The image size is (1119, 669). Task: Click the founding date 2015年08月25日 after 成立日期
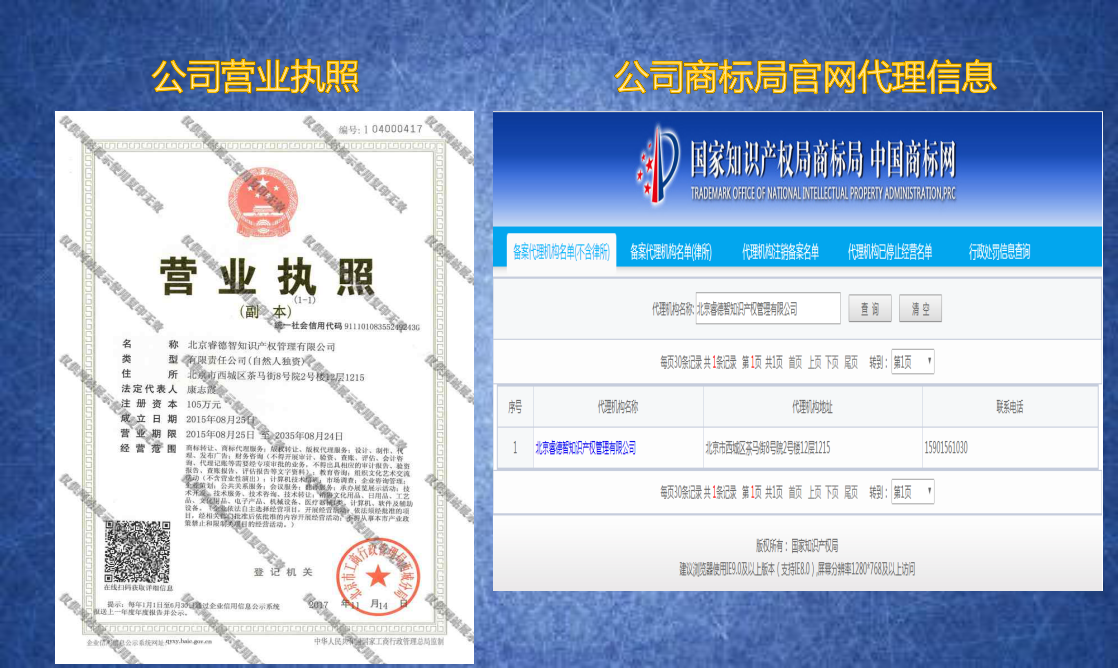221,419
